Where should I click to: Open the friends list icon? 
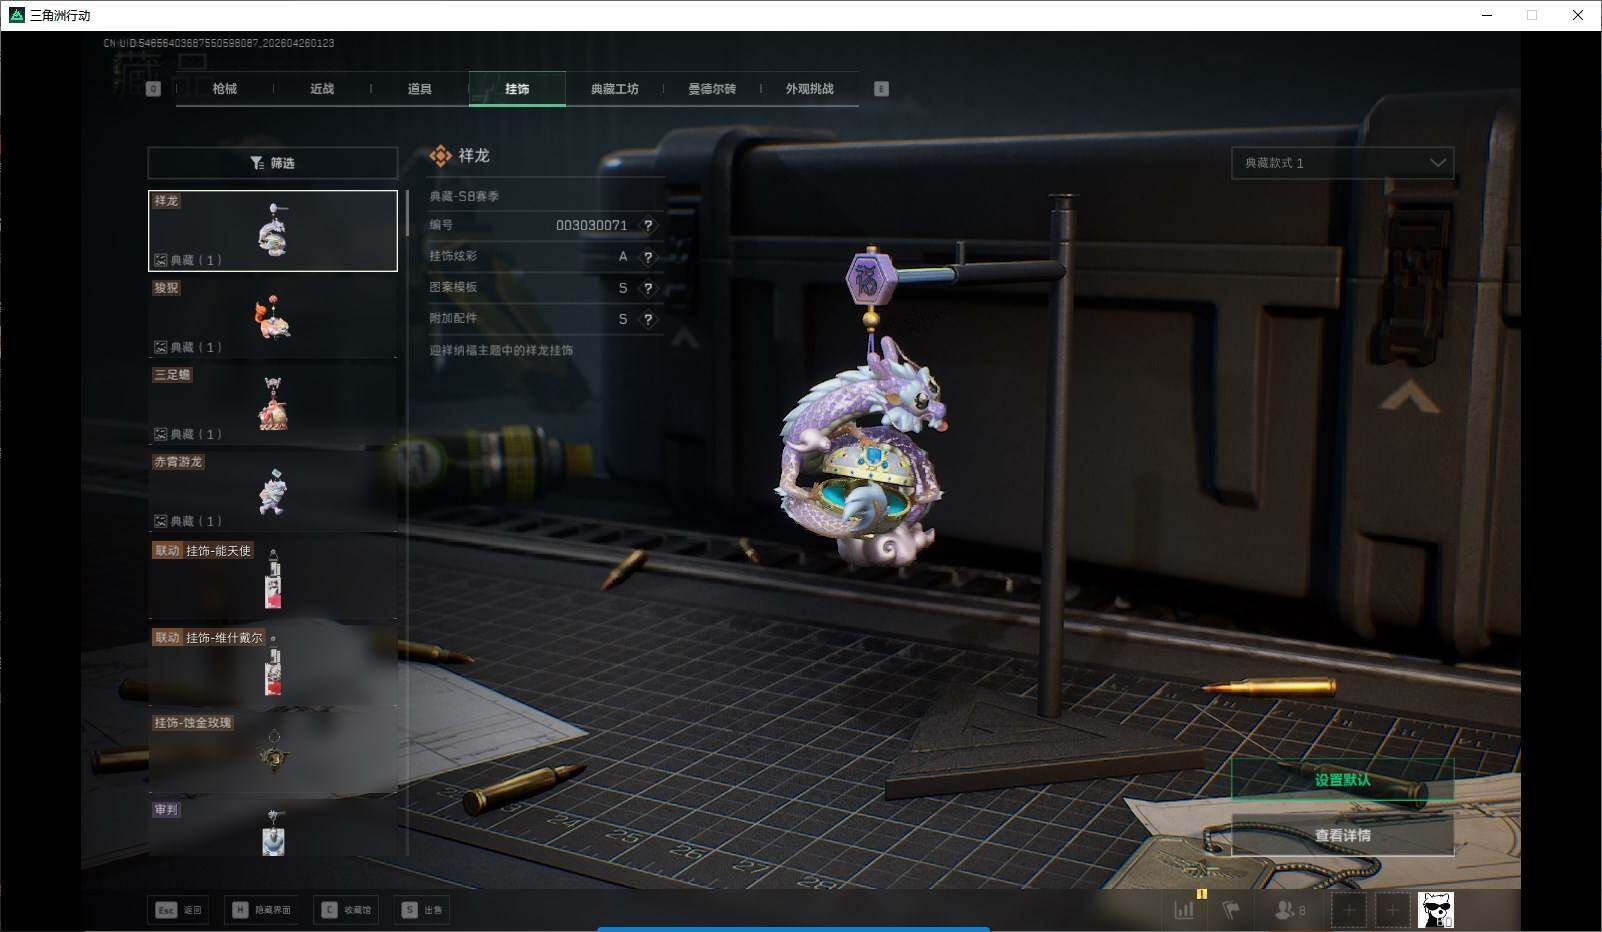coord(1289,910)
